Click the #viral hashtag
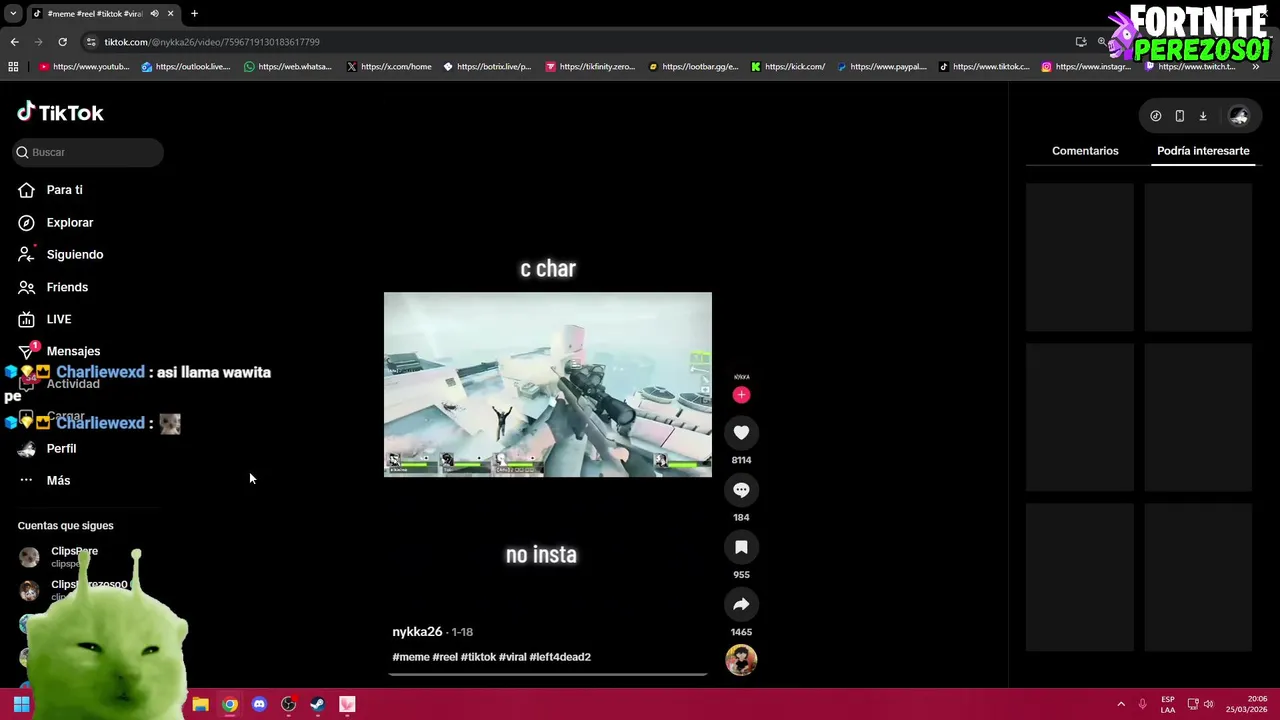Screen dimensions: 1280x720 tap(512, 657)
